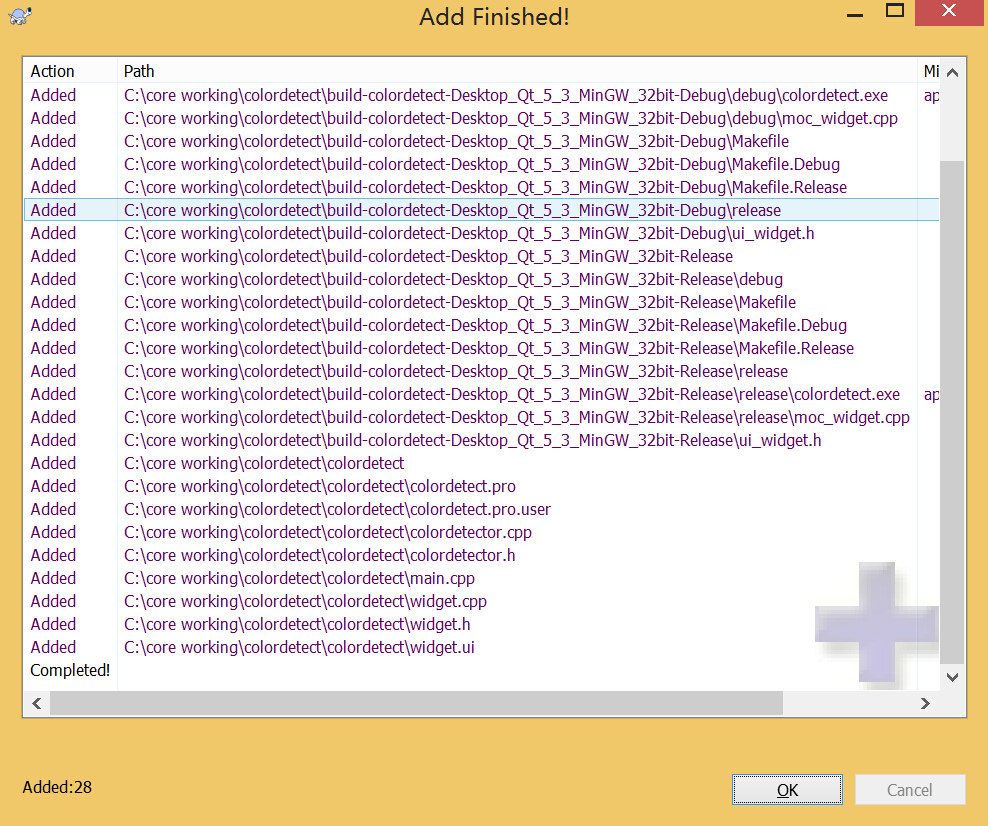
Task: Click the disabled Cancel button
Action: coord(909,789)
